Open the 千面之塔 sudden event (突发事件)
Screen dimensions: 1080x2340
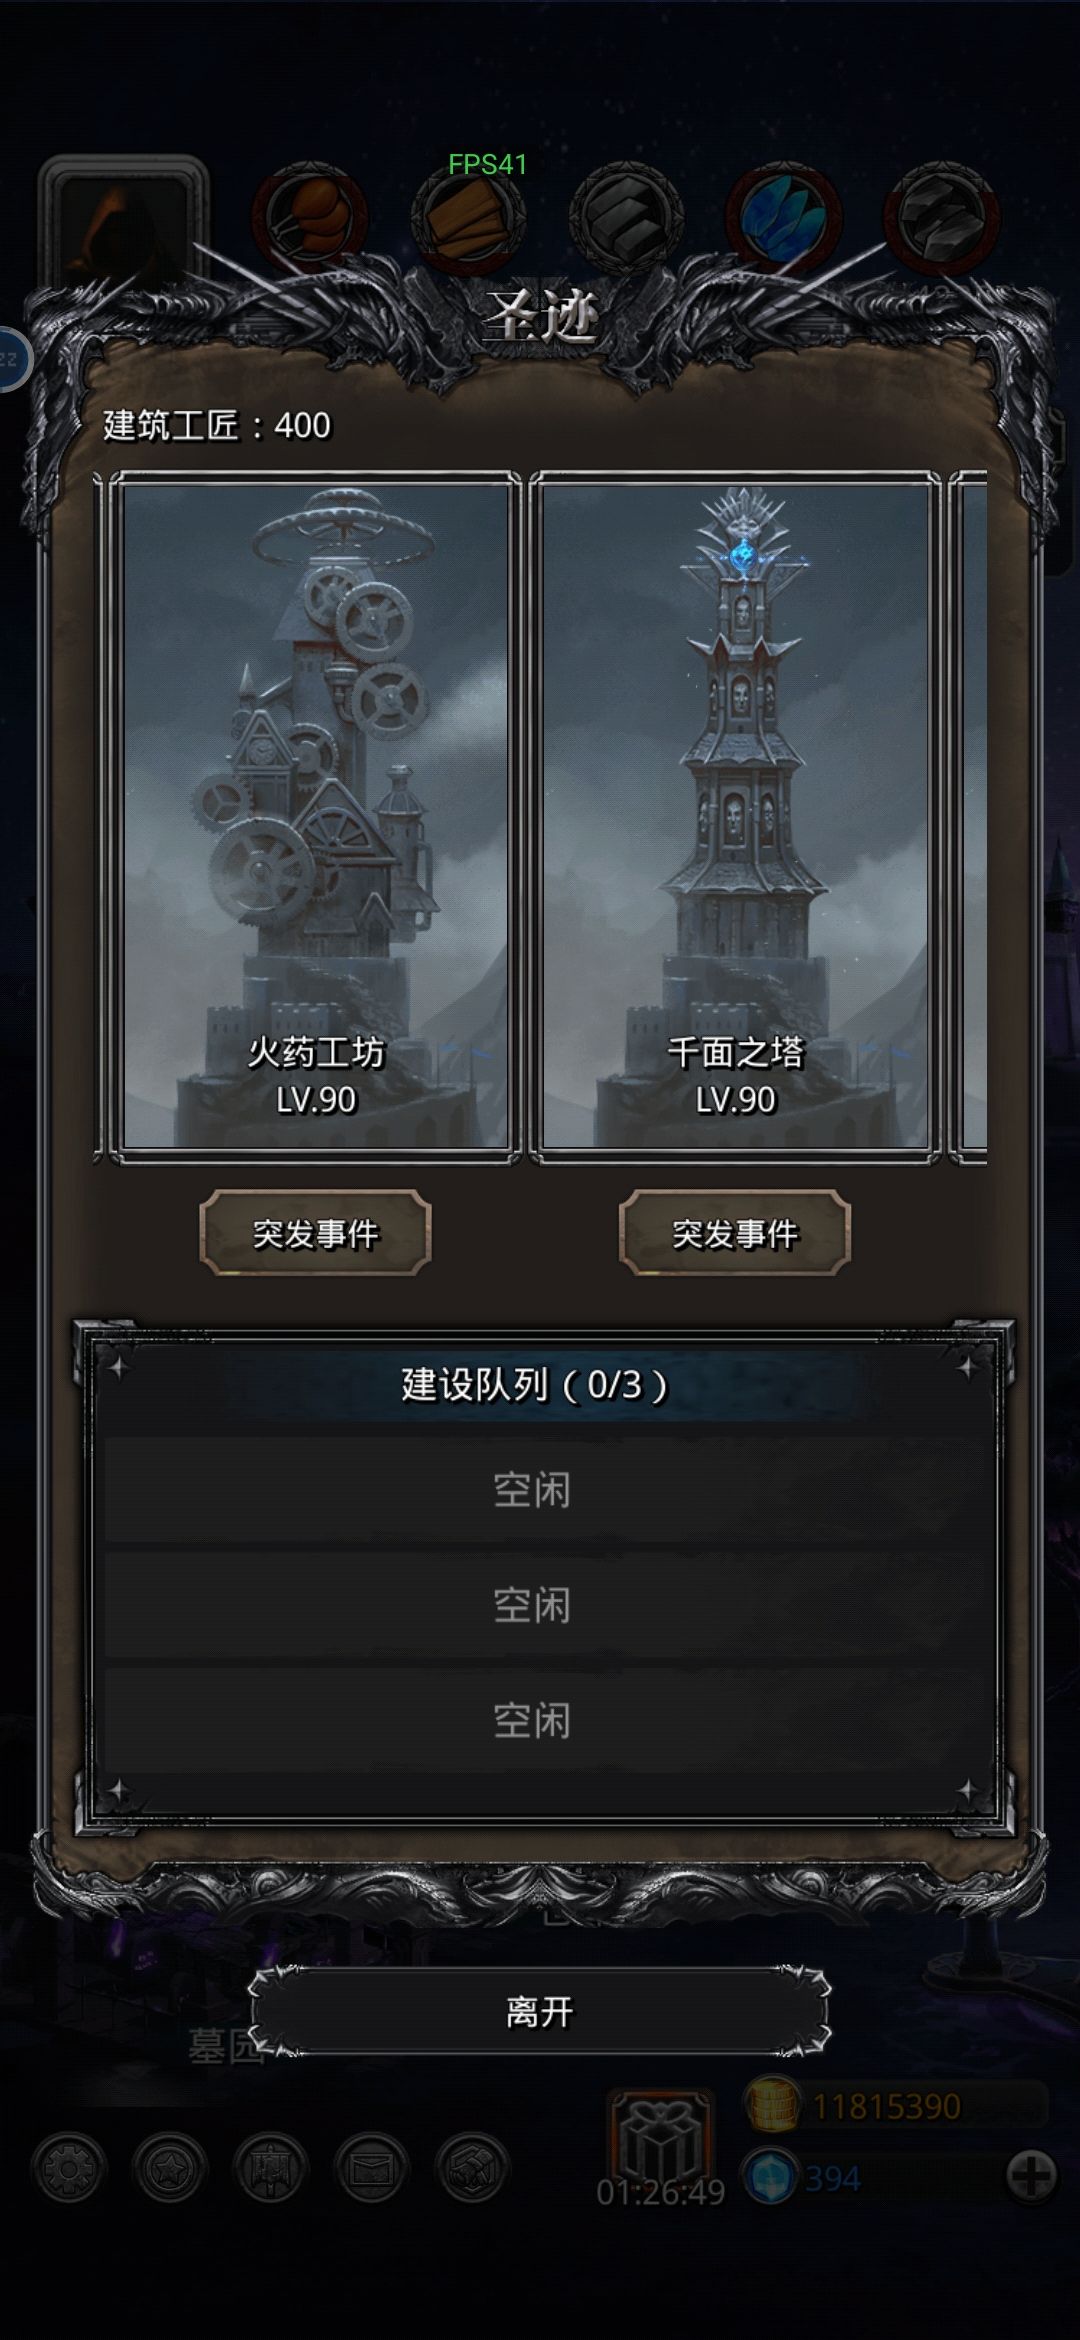[735, 1232]
